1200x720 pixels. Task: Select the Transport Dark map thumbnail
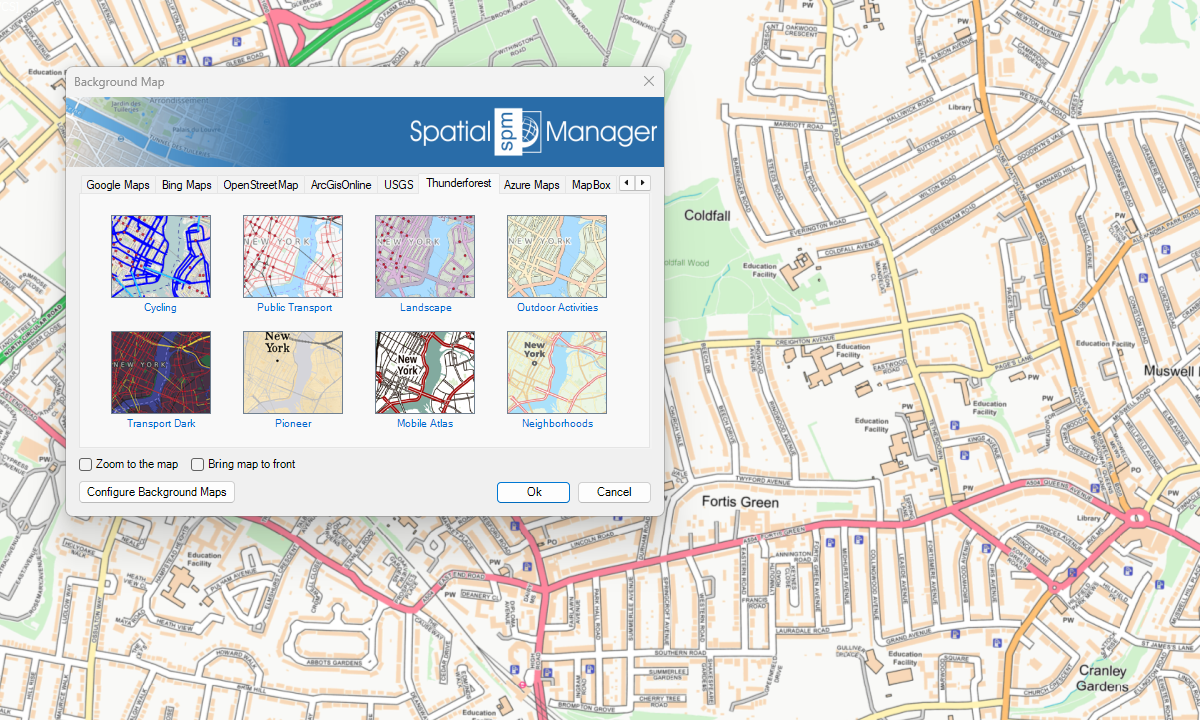[160, 372]
